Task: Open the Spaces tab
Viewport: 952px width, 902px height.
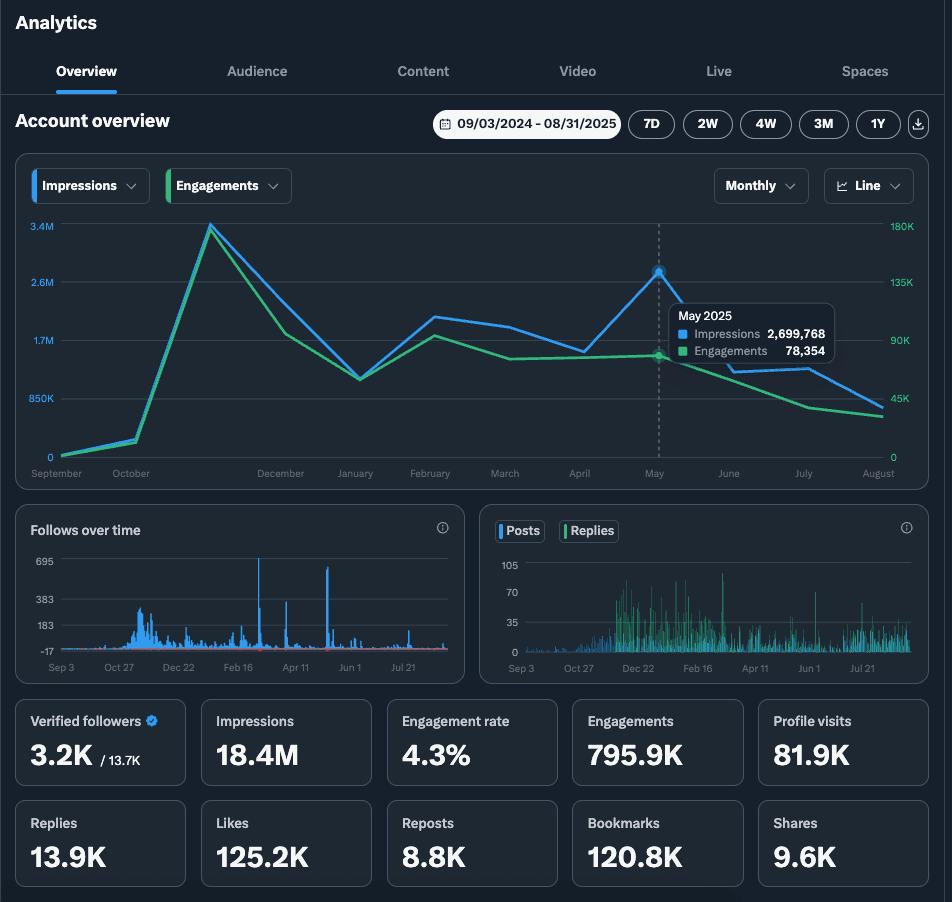Action: (x=864, y=71)
